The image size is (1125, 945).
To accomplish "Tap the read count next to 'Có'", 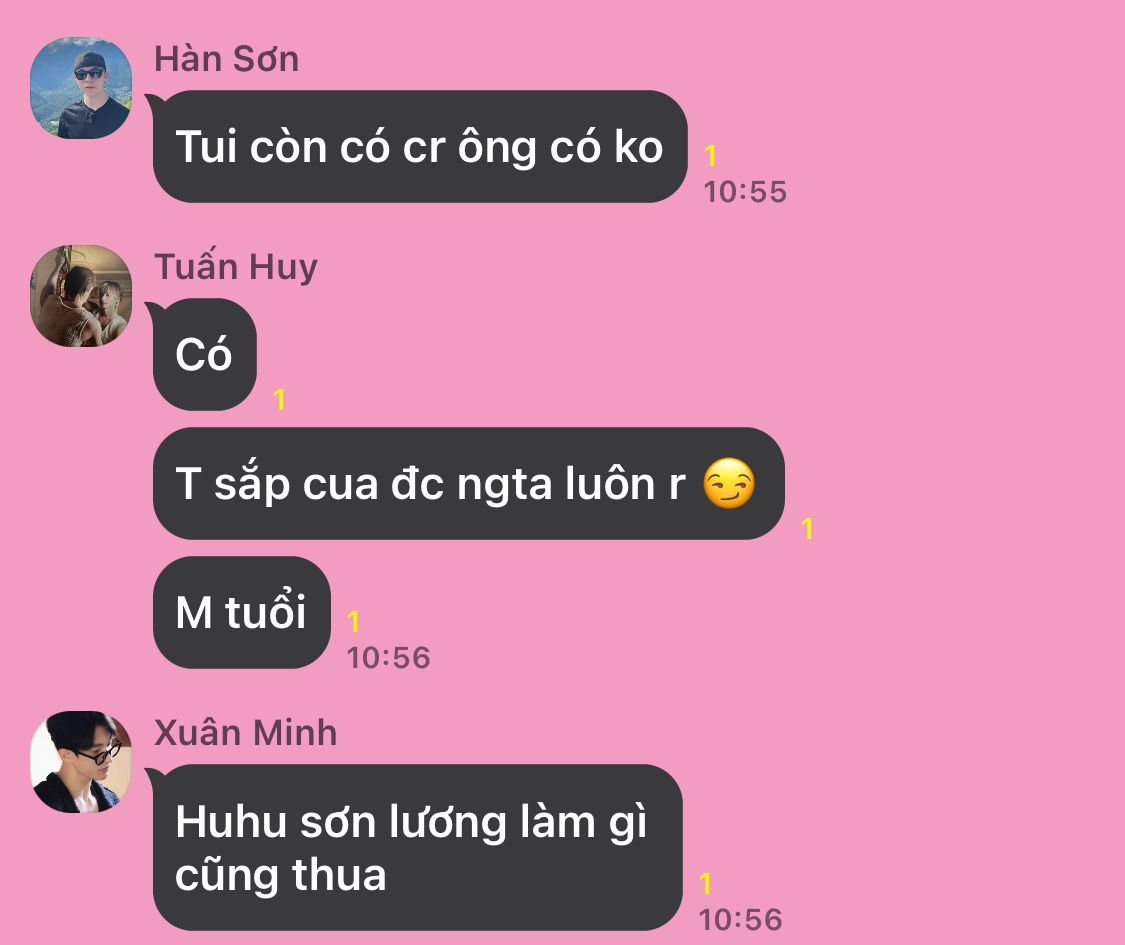I will pos(280,400).
